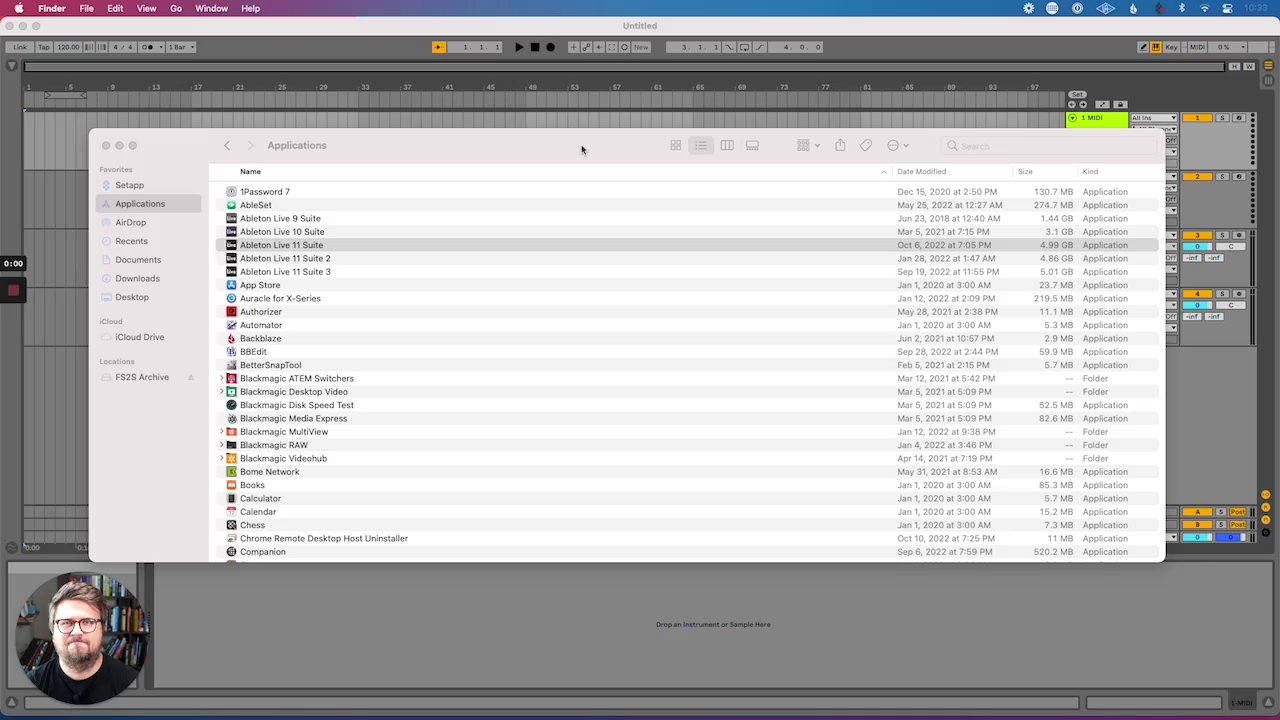Image resolution: width=1280 pixels, height=720 pixels.
Task: Toggle Ableton Draw Mode pencil icon
Action: (1143, 47)
